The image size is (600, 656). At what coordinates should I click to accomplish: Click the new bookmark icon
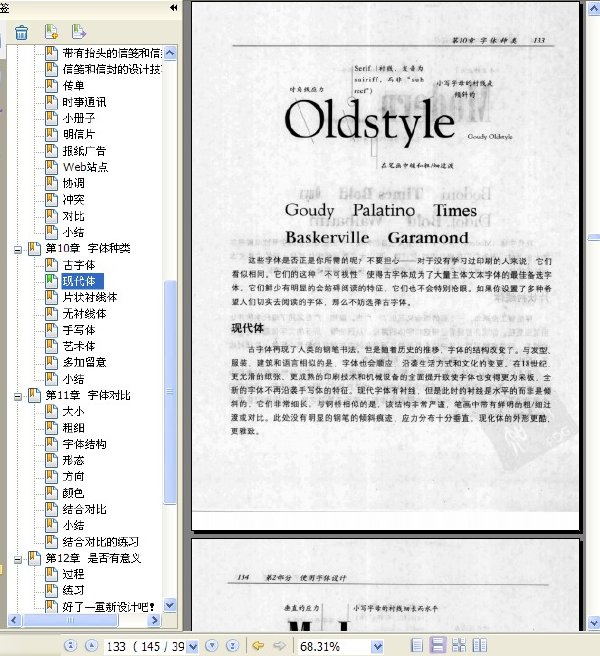click(x=51, y=32)
